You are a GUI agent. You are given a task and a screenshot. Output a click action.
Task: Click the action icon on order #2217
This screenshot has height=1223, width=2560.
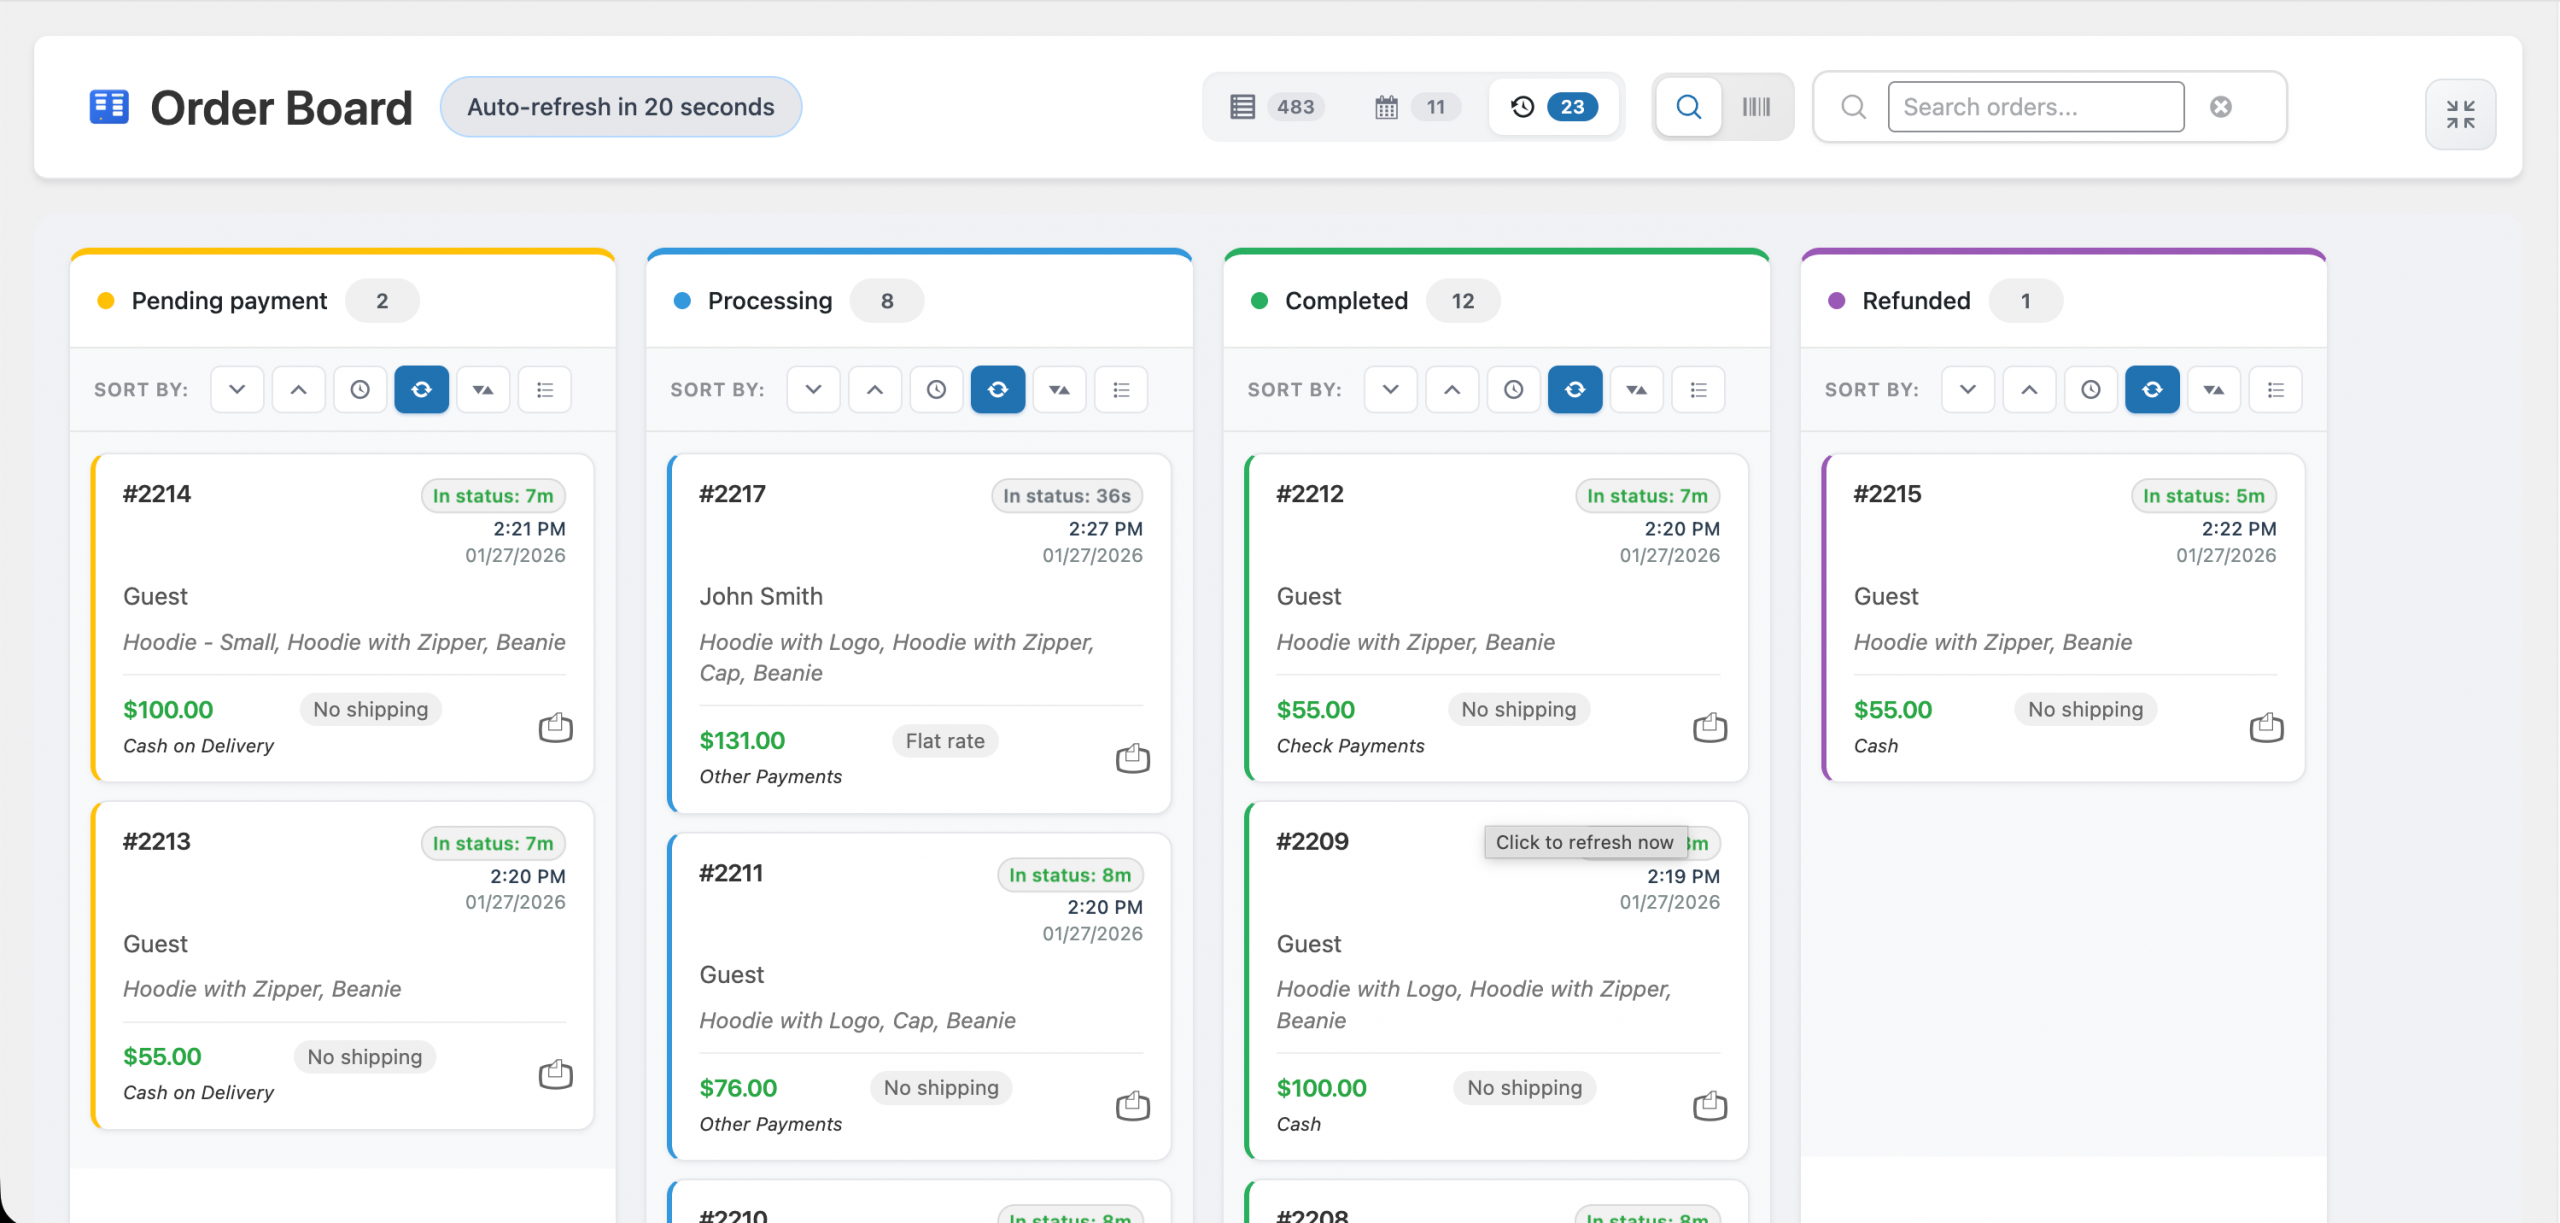[1132, 758]
